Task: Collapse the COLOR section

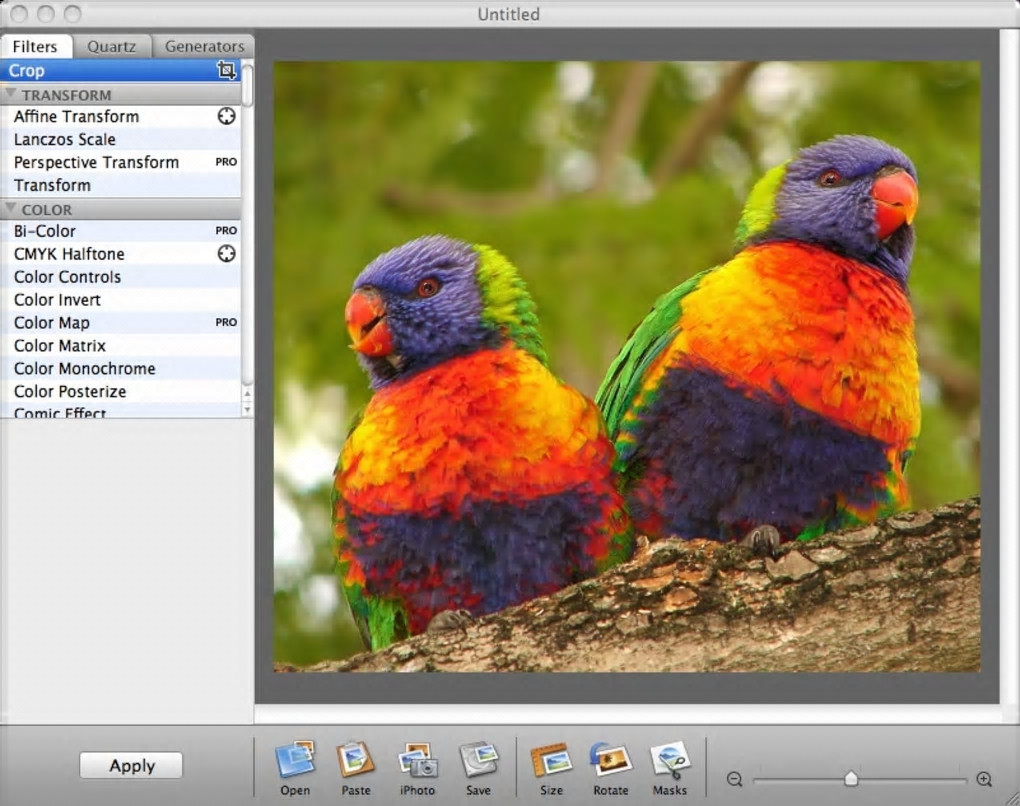Action: pyautogui.click(x=11, y=209)
